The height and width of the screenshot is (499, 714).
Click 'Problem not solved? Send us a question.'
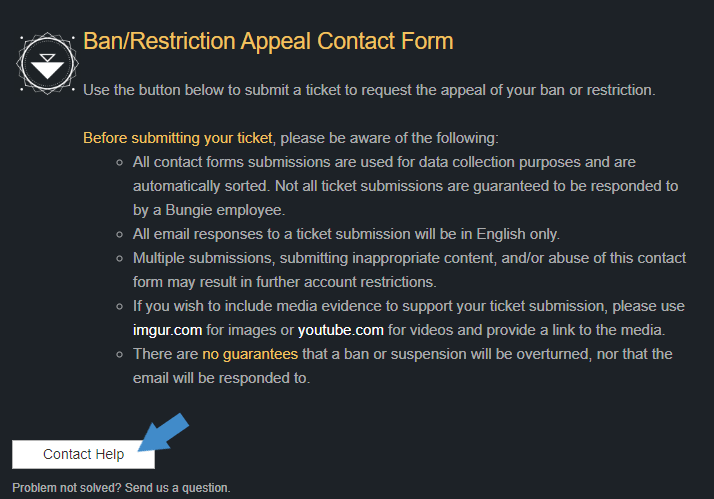(x=121, y=488)
